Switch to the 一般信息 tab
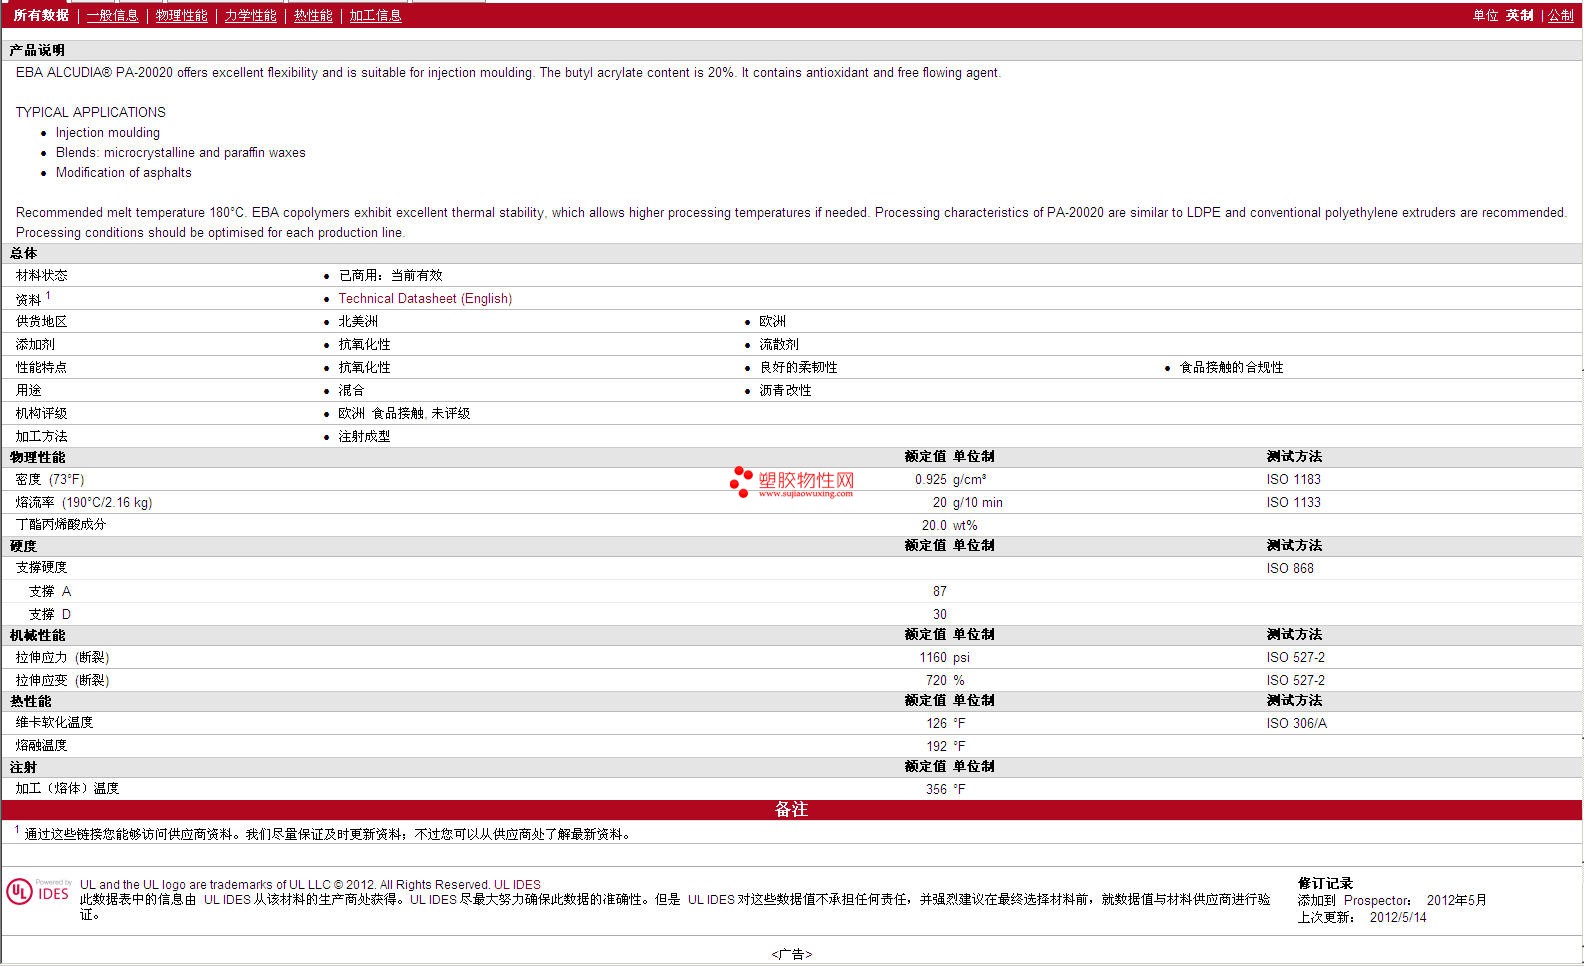 click(x=112, y=15)
